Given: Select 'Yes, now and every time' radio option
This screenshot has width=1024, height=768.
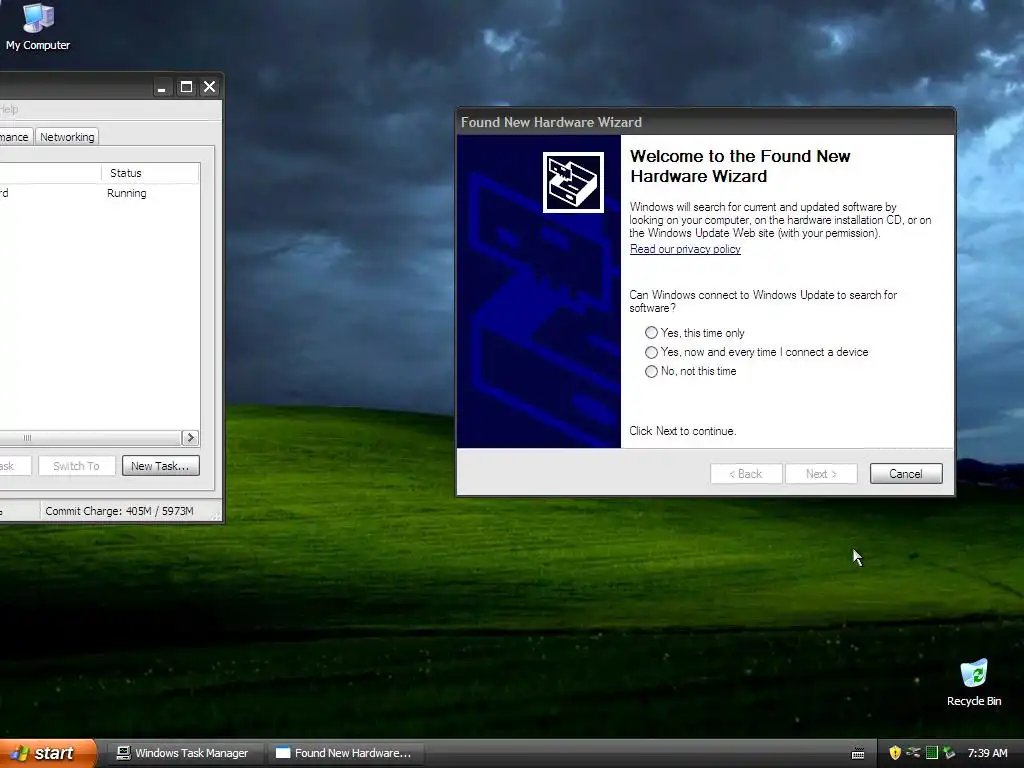Looking at the screenshot, I should (x=651, y=352).
